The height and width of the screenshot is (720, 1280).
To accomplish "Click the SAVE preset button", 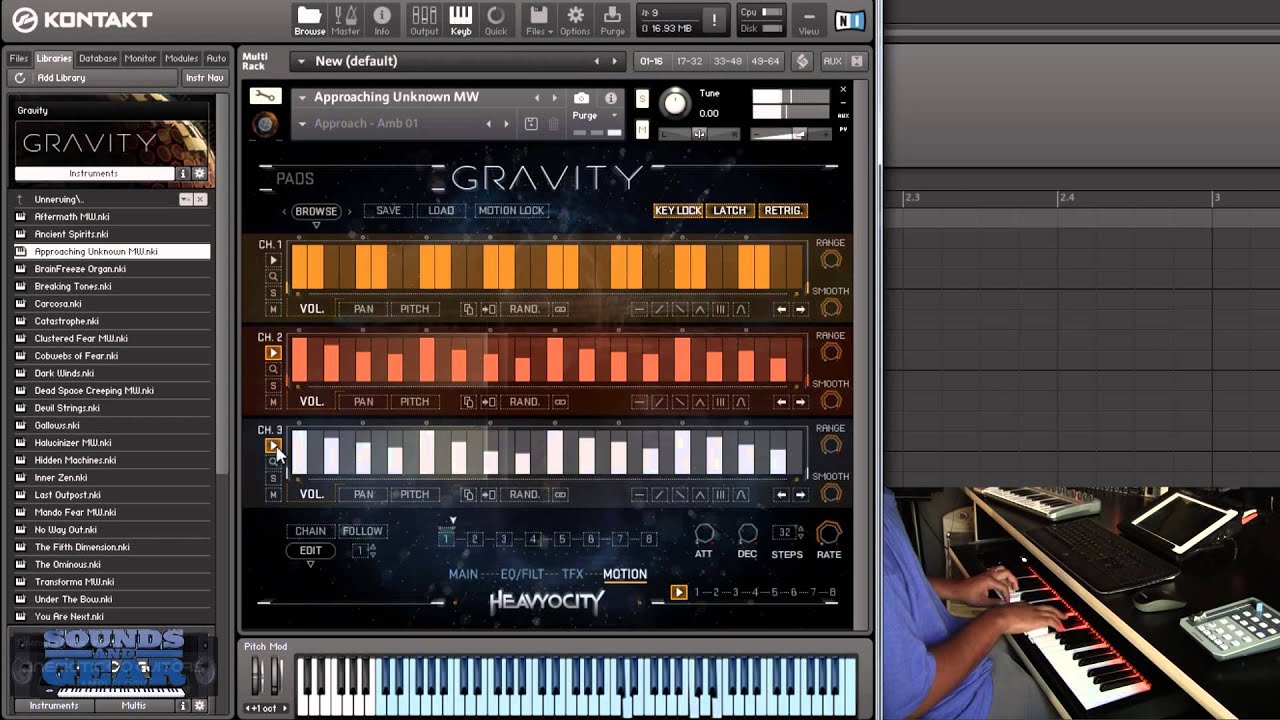I will click(x=388, y=211).
